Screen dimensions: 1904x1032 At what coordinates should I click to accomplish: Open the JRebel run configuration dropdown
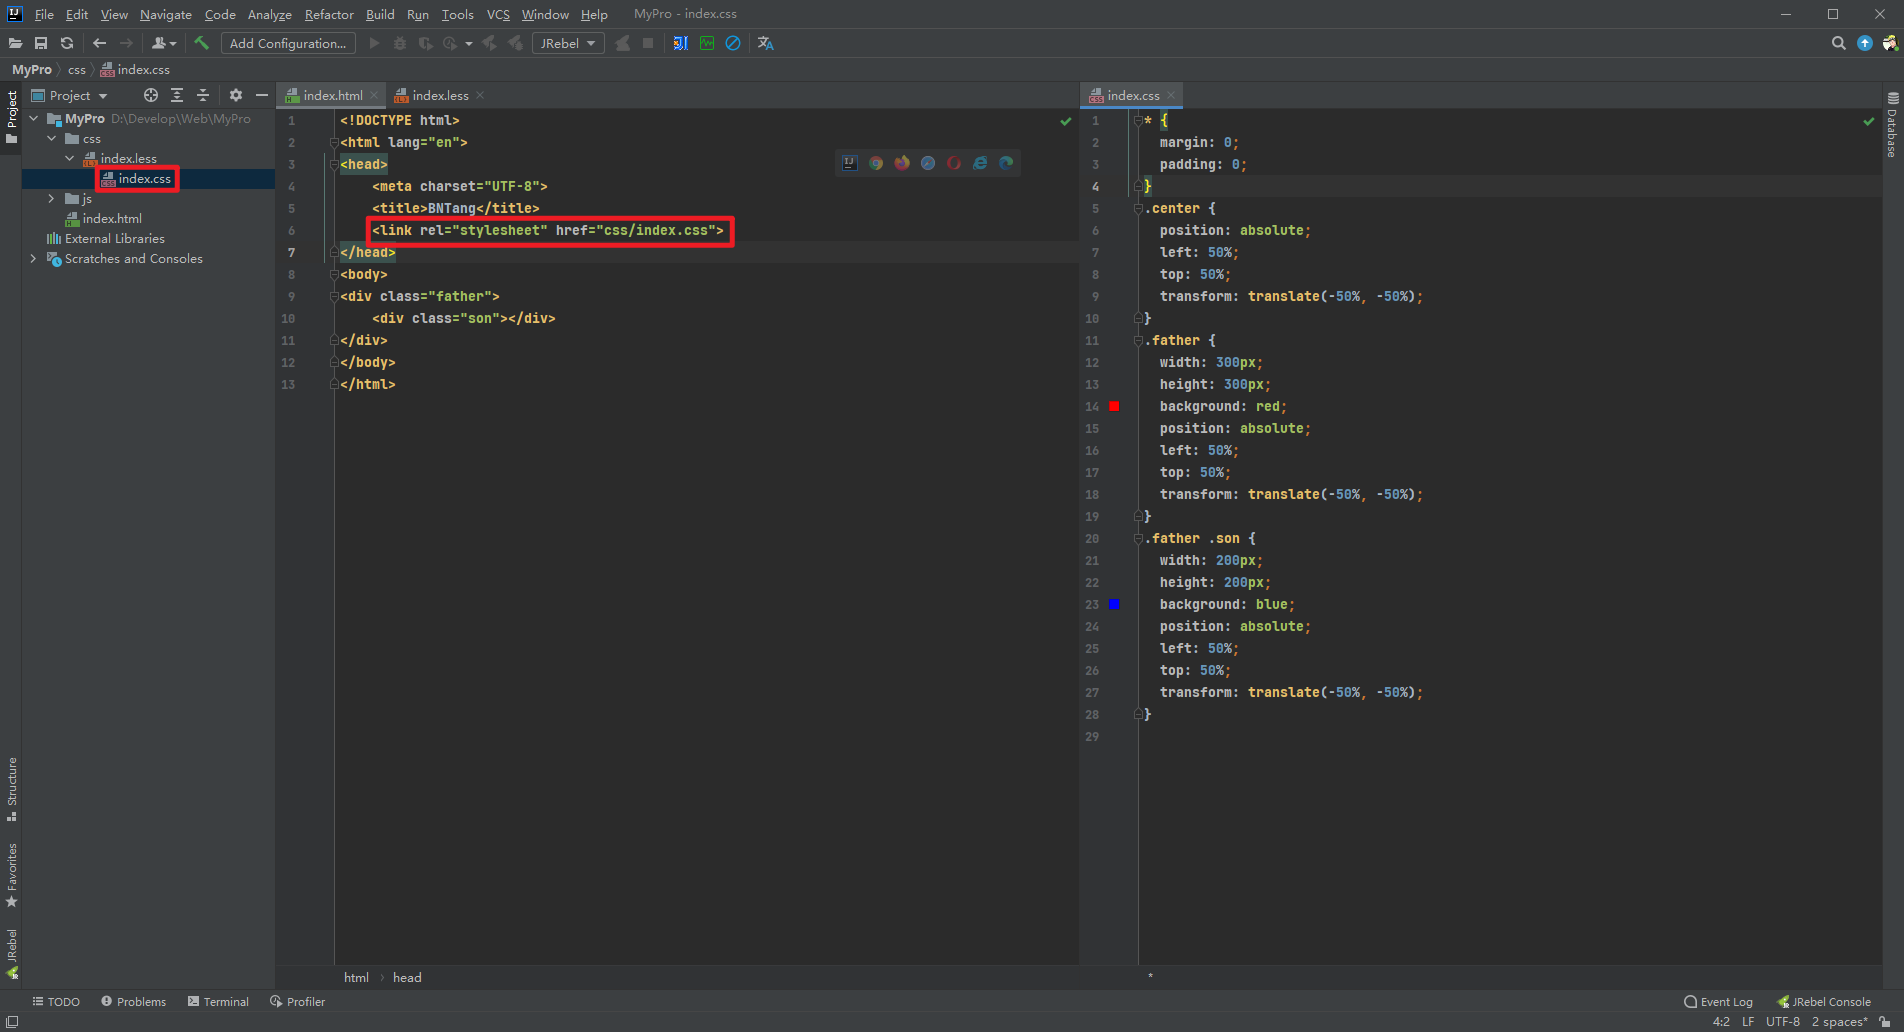point(568,43)
